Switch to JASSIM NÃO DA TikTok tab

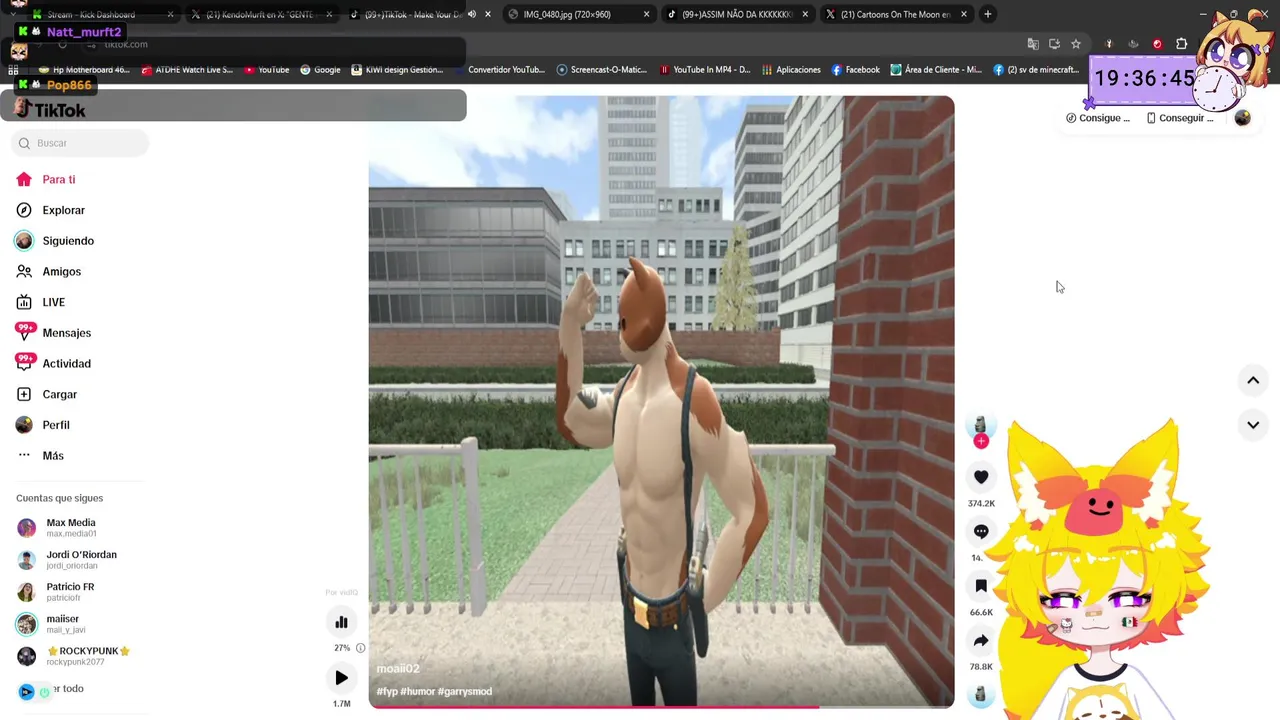tap(737, 14)
